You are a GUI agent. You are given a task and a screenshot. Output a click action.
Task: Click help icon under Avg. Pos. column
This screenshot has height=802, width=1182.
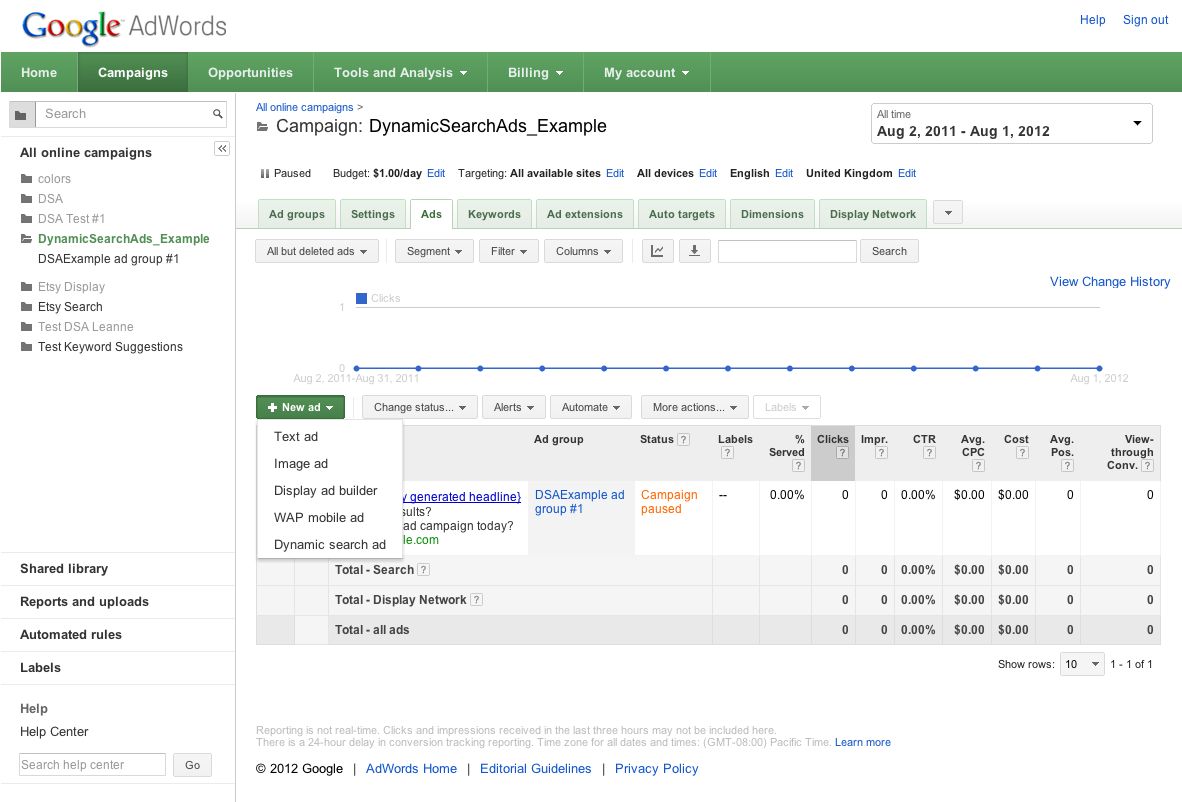(x=1067, y=466)
